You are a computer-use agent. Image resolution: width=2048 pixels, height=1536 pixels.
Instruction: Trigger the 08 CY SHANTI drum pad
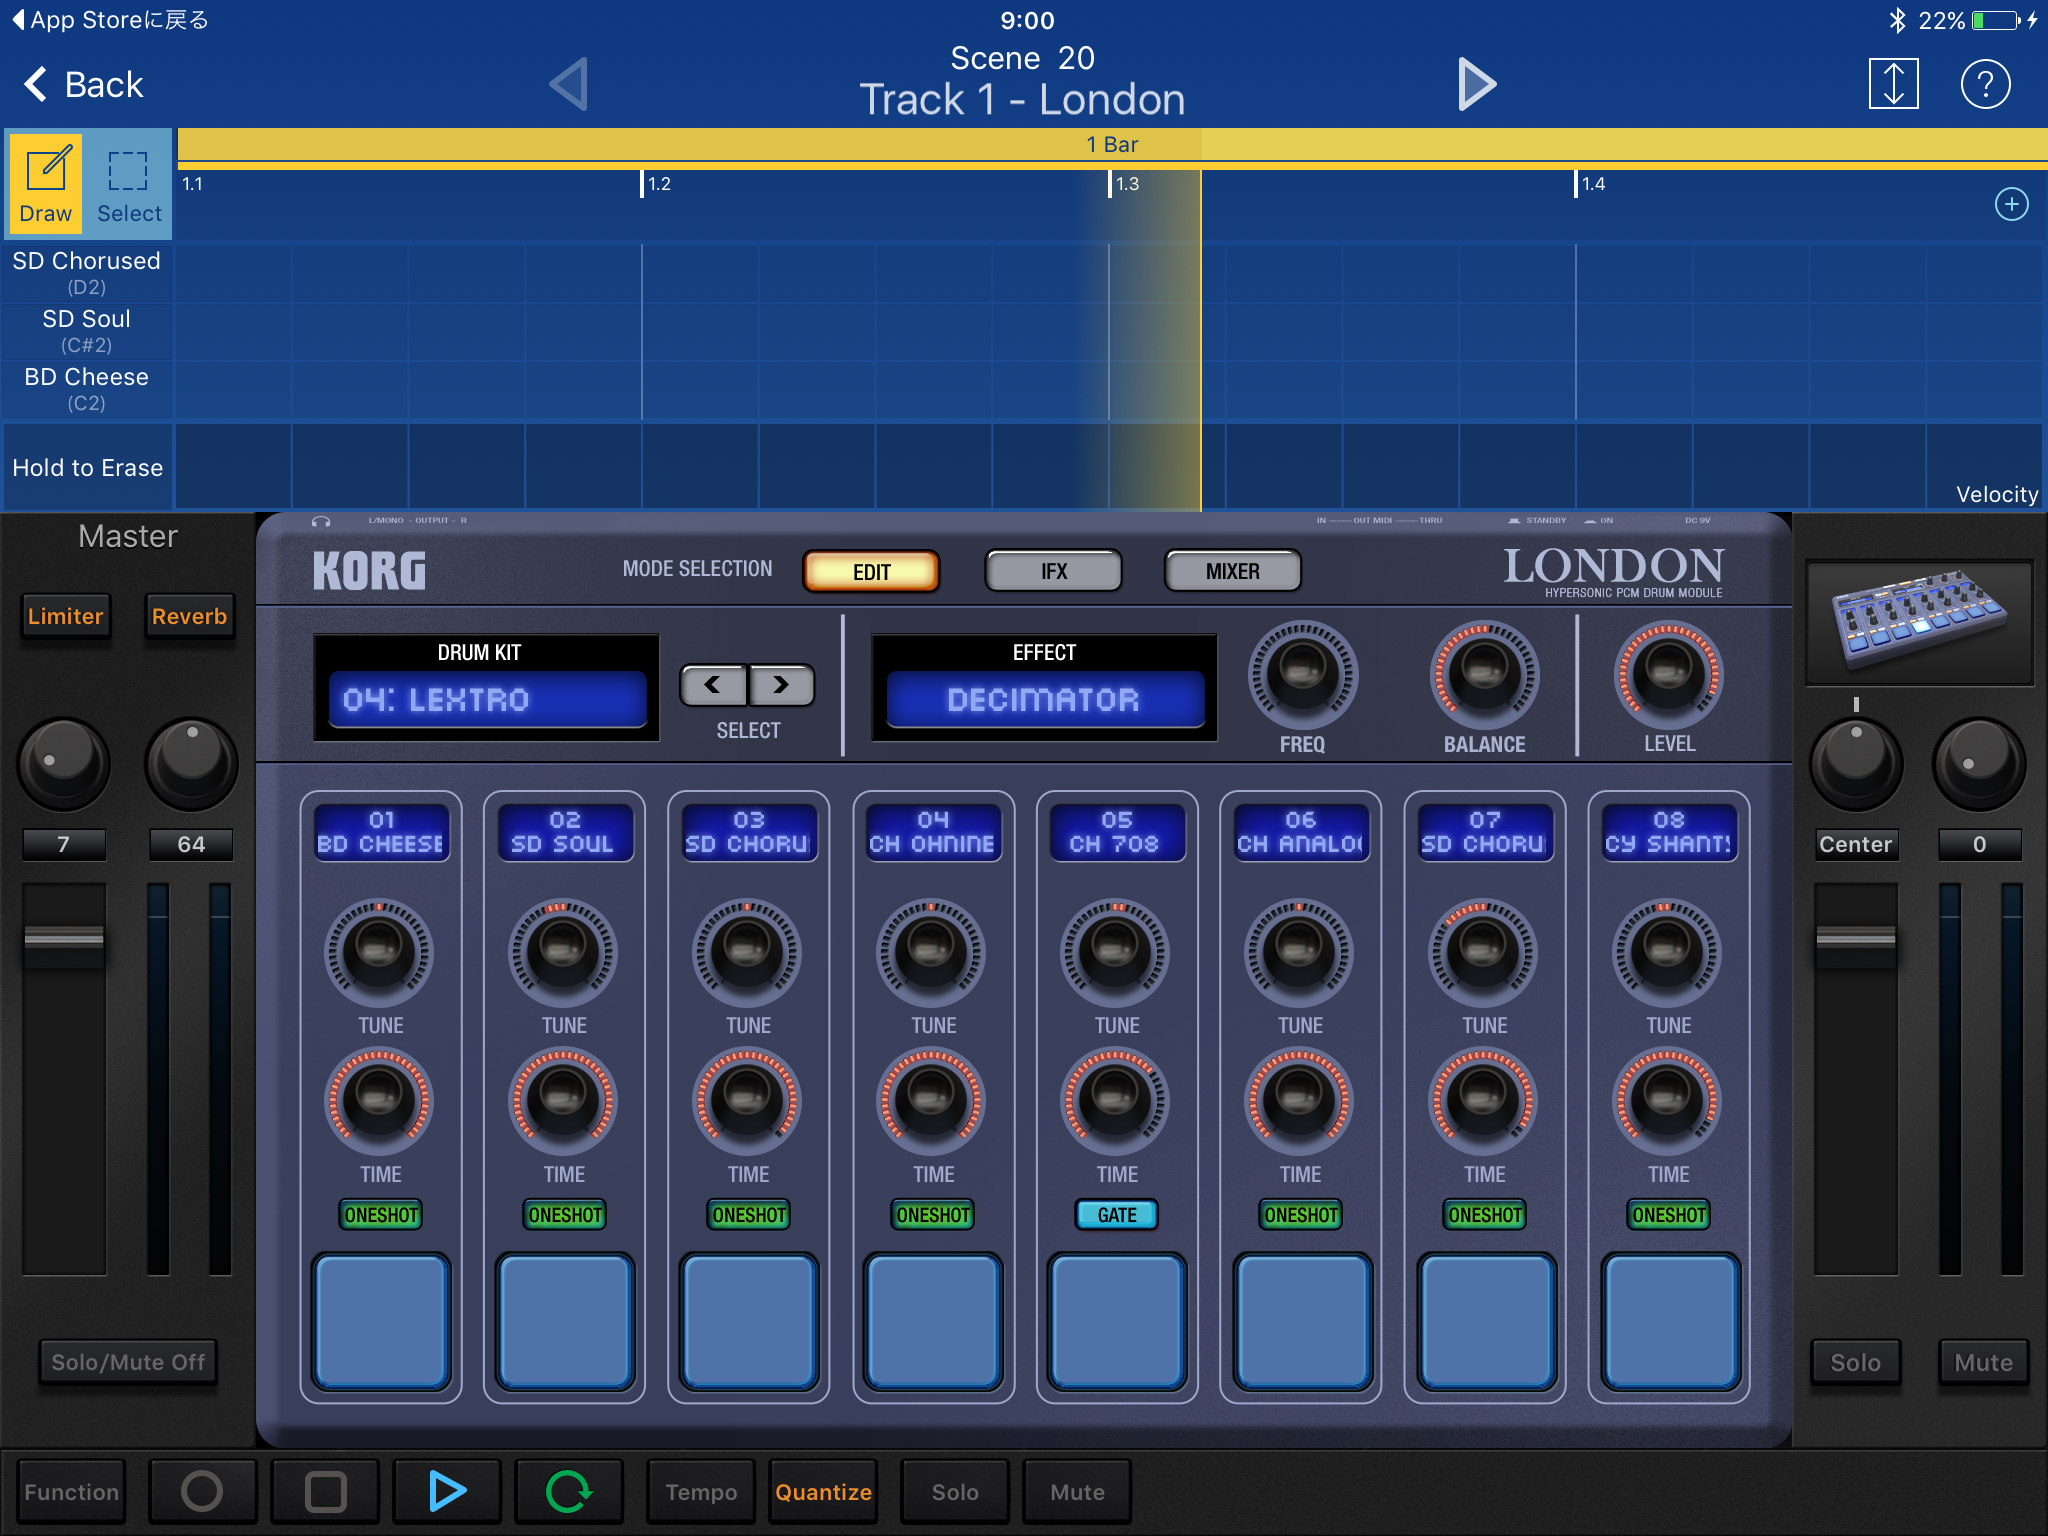pyautogui.click(x=1669, y=1320)
